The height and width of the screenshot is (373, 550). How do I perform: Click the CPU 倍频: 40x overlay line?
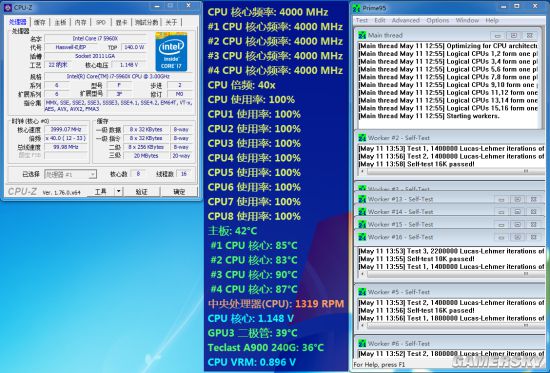tap(241, 85)
